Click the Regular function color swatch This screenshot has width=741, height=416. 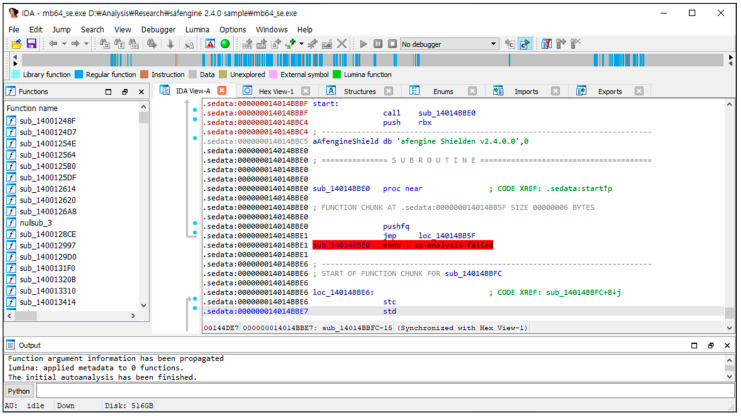[x=79, y=74]
